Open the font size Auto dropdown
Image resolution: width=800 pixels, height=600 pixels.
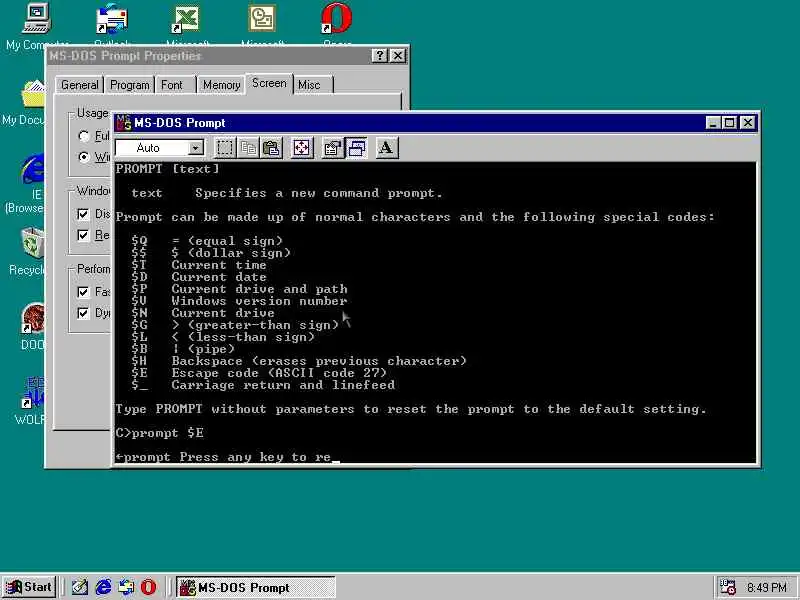(195, 148)
